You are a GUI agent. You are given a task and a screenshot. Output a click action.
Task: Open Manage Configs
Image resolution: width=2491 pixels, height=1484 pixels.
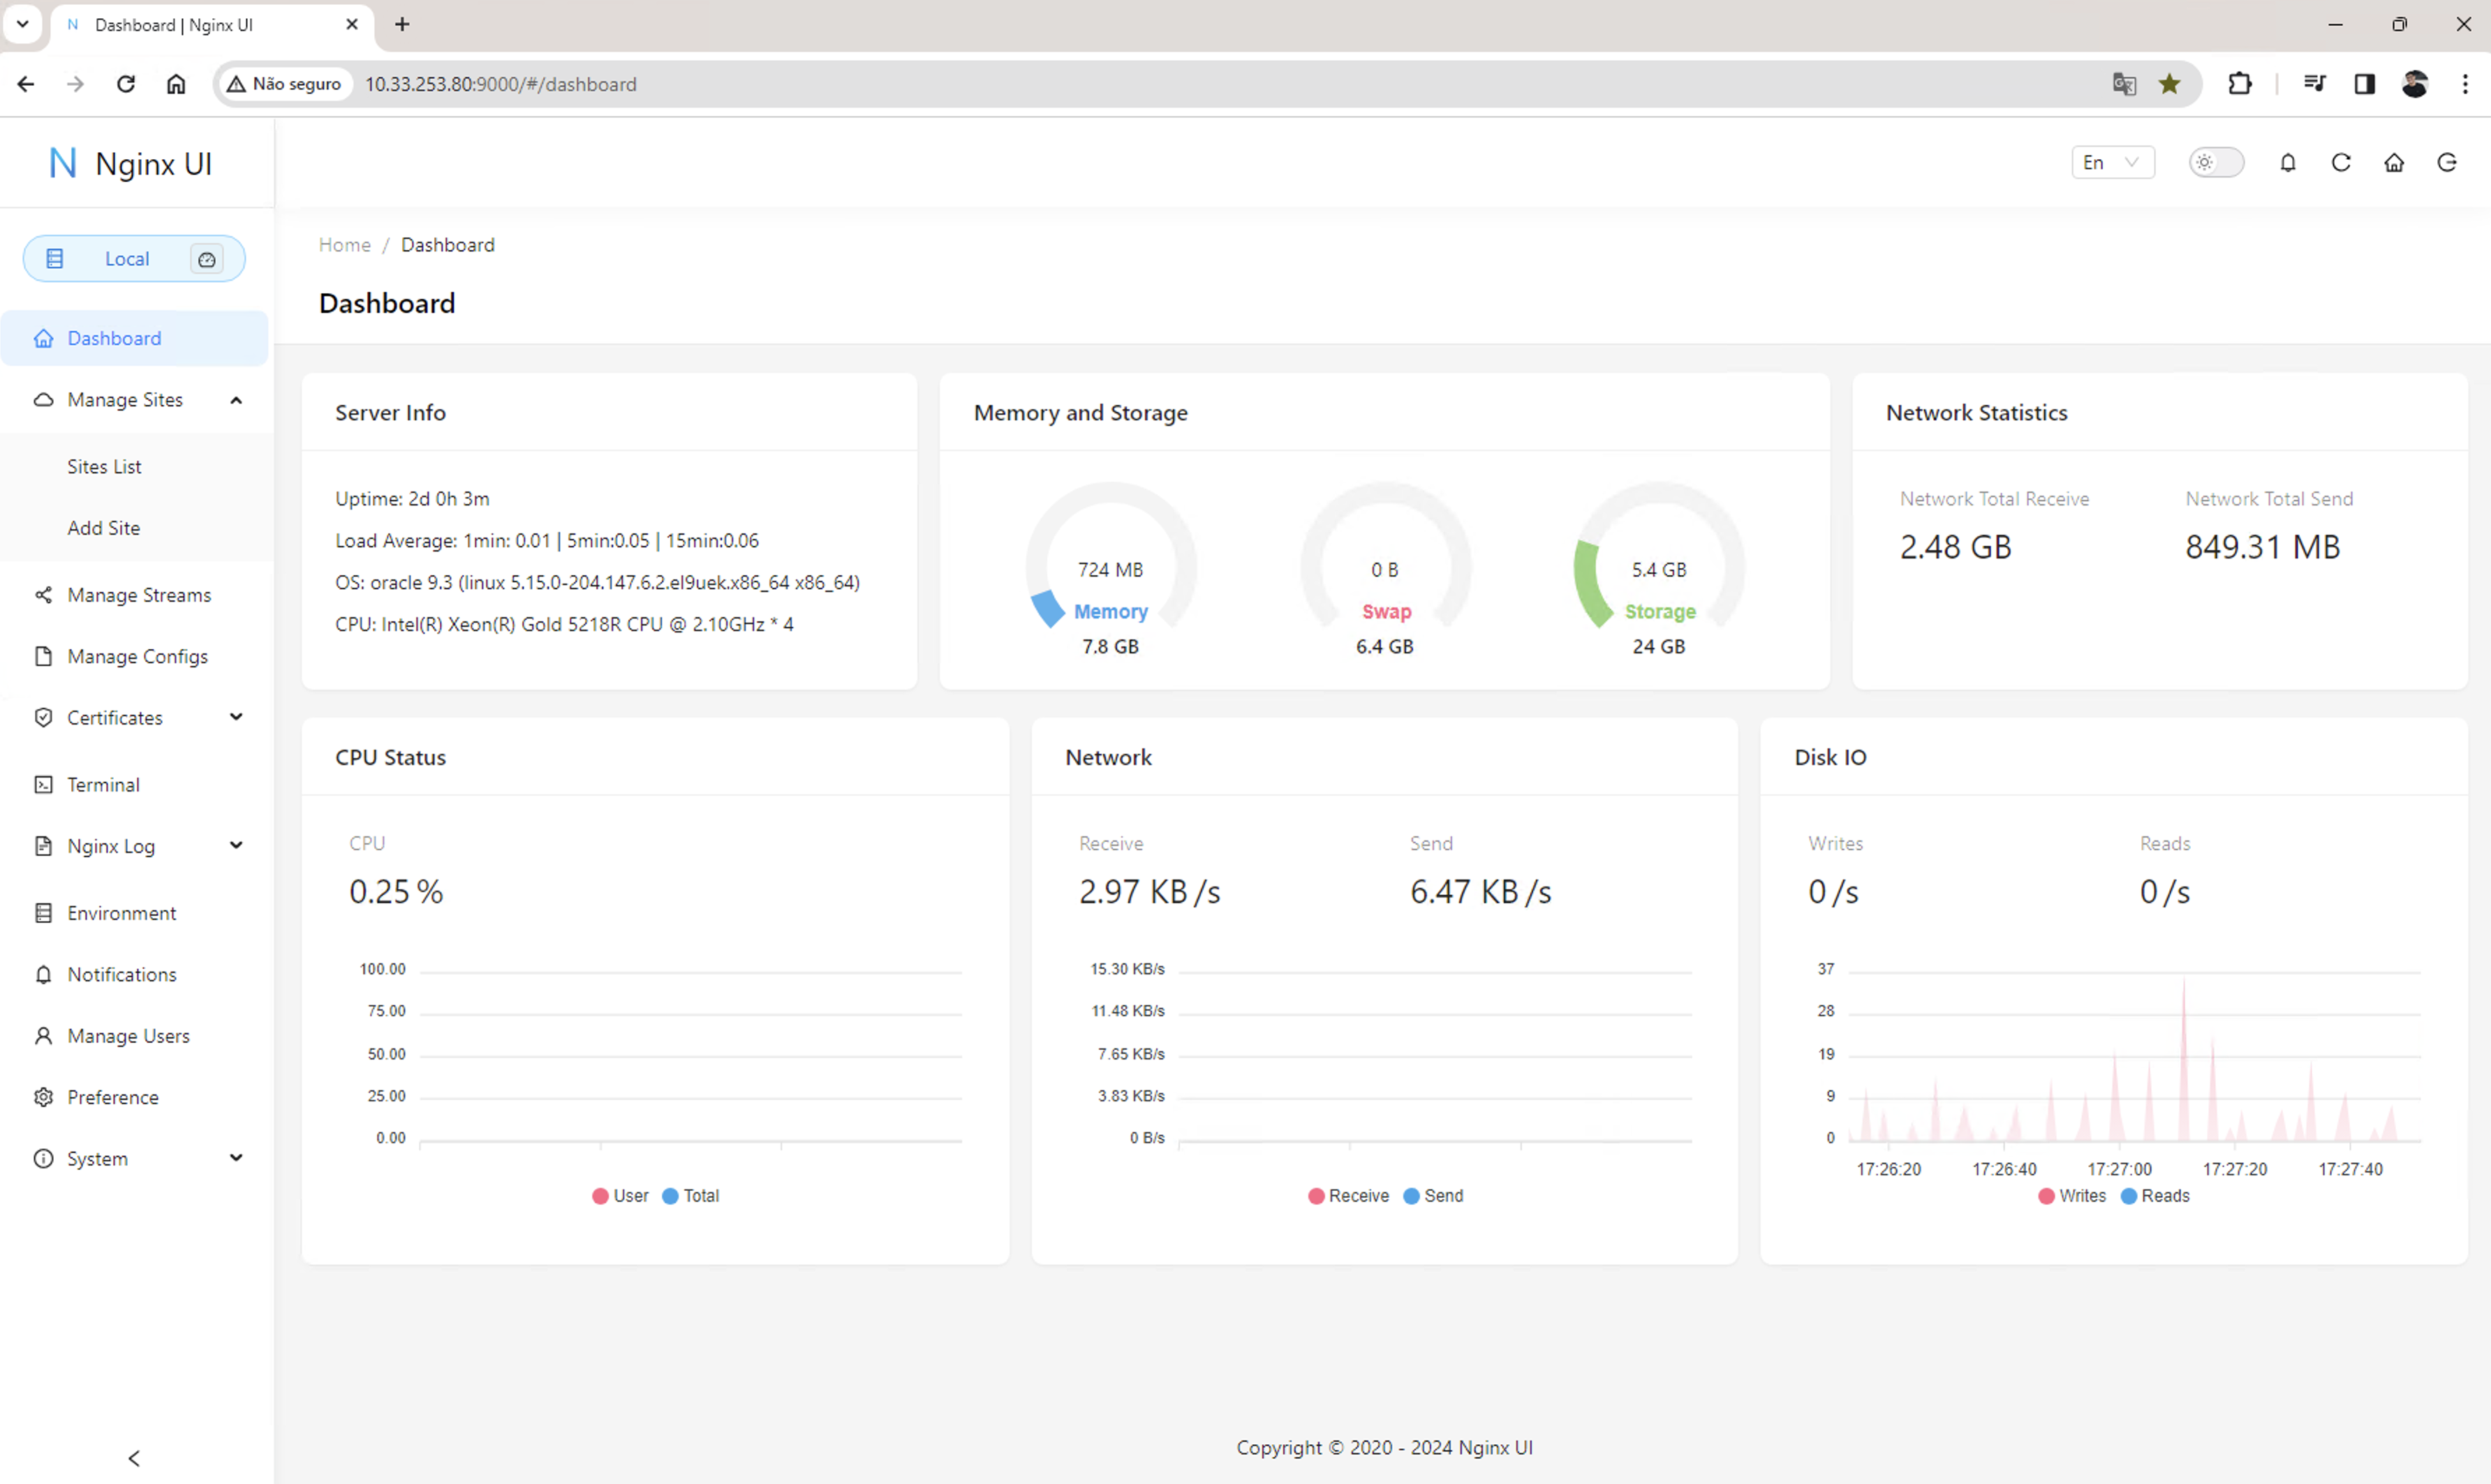pyautogui.click(x=138, y=656)
